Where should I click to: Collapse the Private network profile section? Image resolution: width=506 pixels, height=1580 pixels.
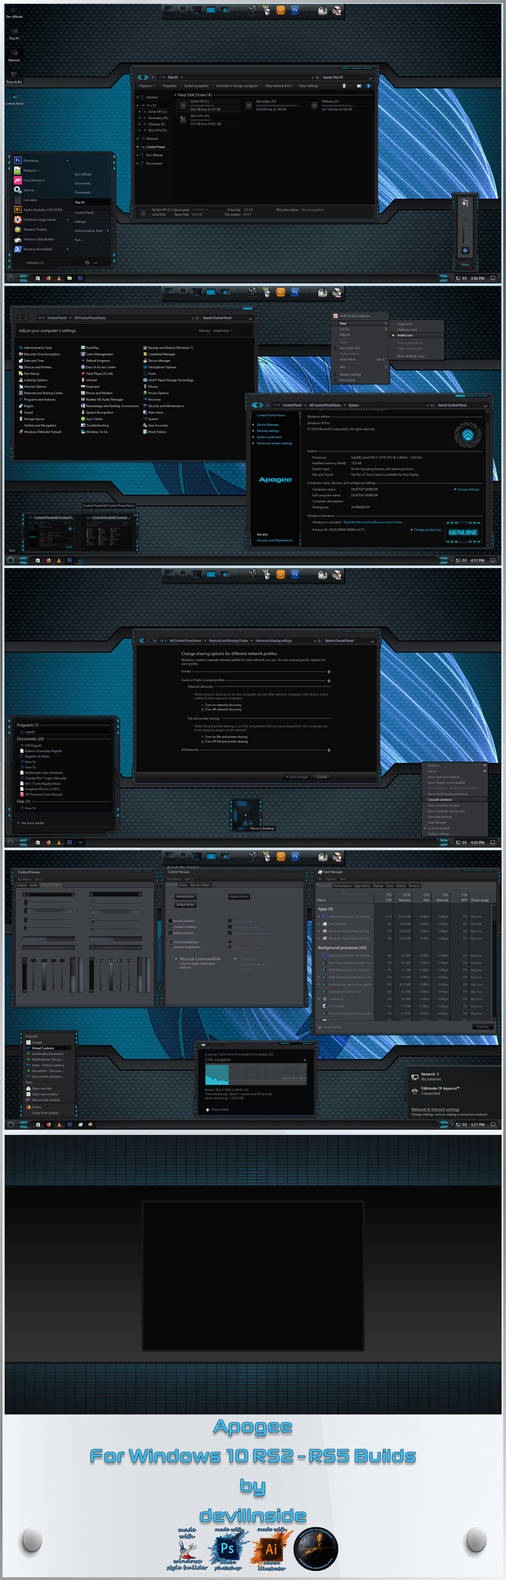[329, 671]
